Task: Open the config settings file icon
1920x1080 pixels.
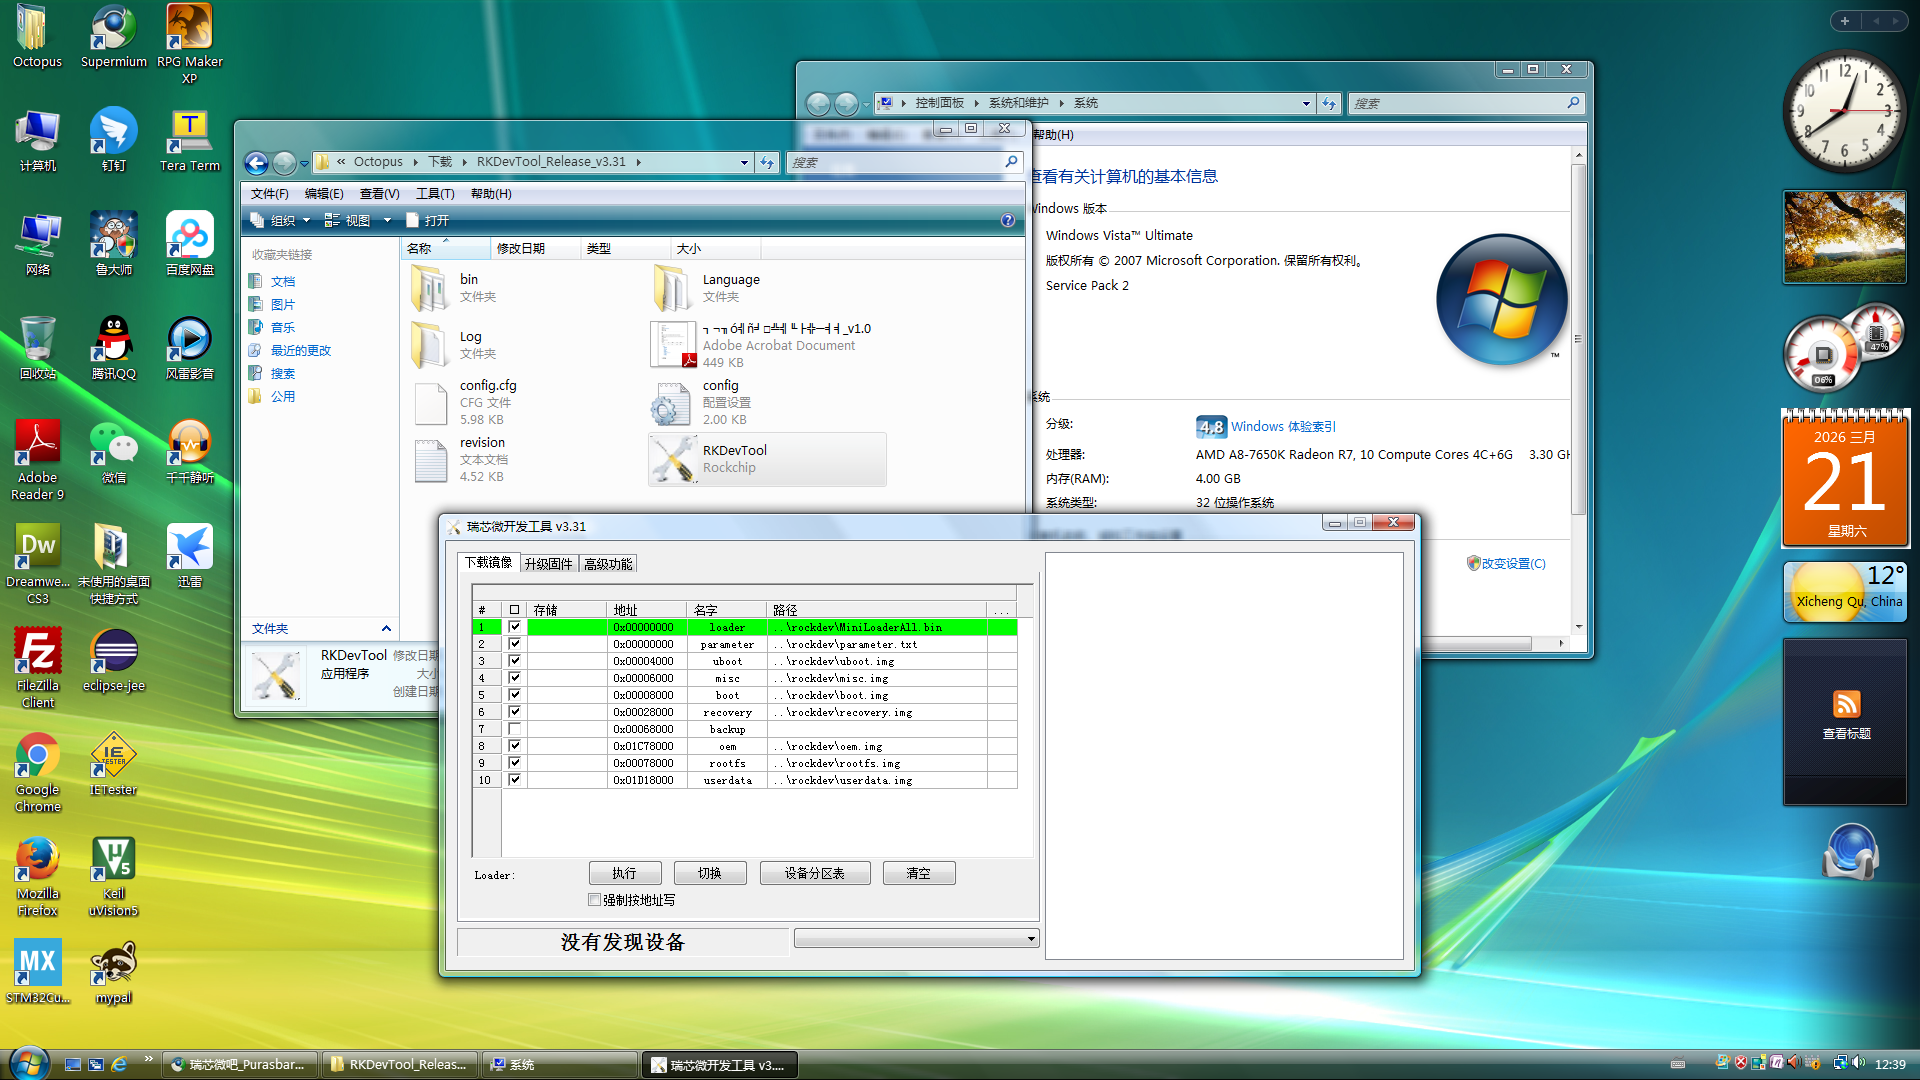Action: [670, 402]
